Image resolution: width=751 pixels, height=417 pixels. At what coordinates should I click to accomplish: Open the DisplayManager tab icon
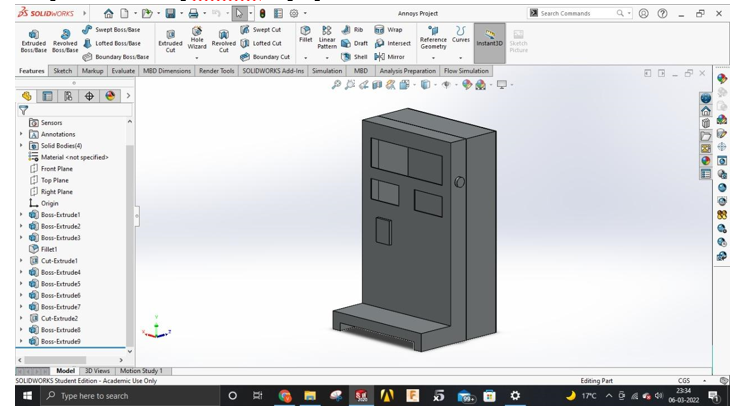(x=110, y=96)
